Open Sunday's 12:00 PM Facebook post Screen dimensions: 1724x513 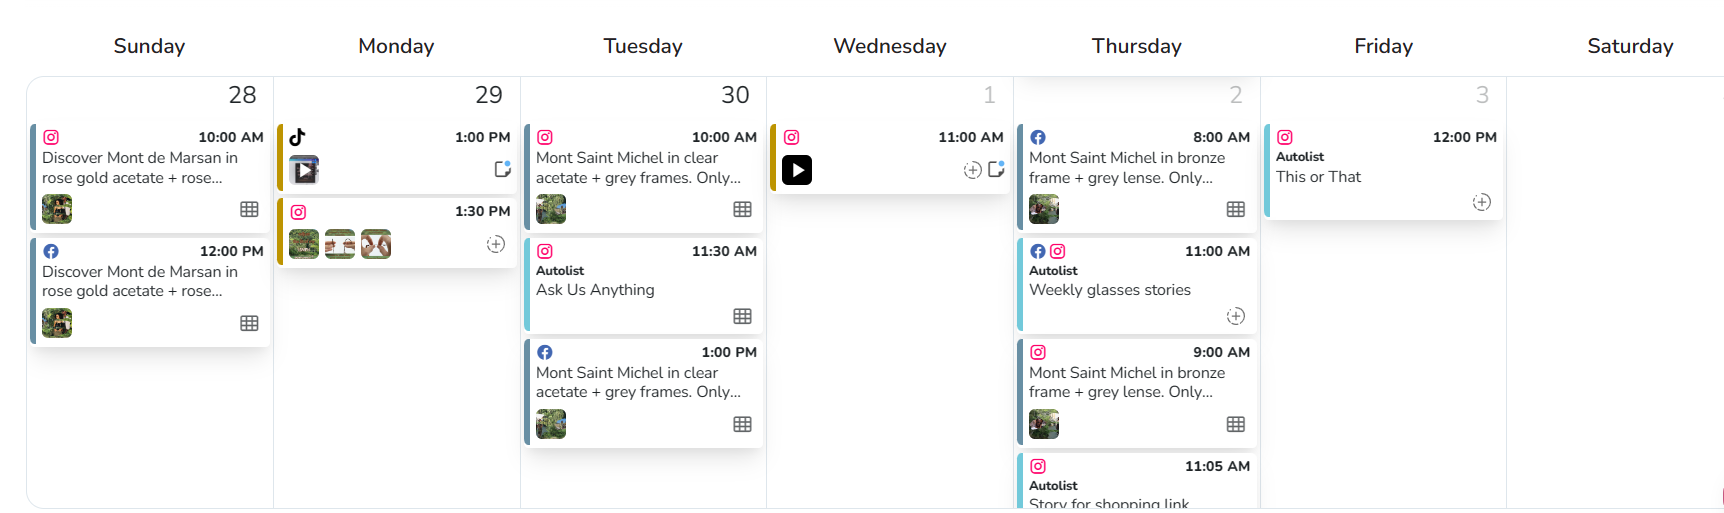(x=150, y=291)
